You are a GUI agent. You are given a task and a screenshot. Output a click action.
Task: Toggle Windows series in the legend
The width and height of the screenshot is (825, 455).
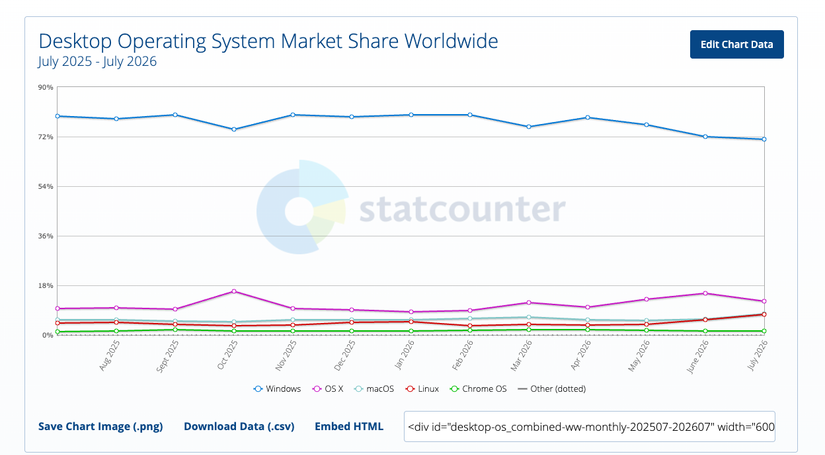tap(277, 389)
